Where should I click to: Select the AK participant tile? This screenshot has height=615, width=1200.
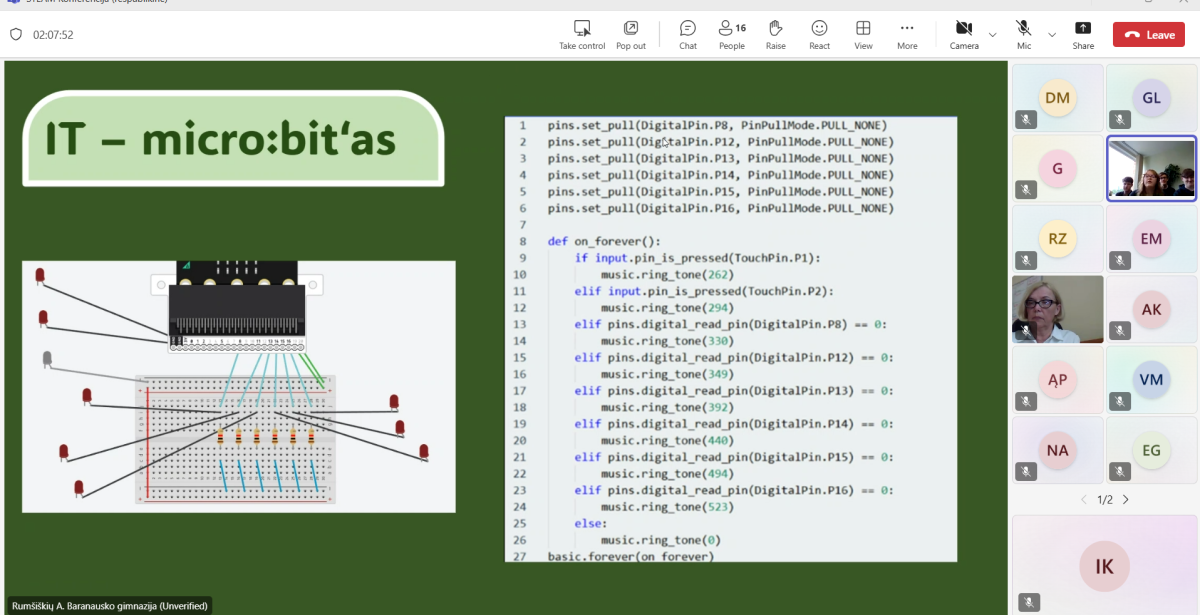[1152, 309]
